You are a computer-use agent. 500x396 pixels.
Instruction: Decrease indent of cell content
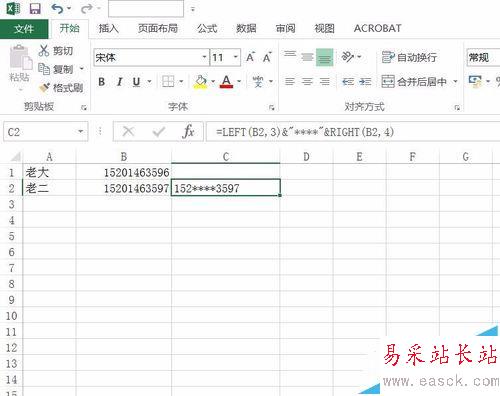pos(348,81)
